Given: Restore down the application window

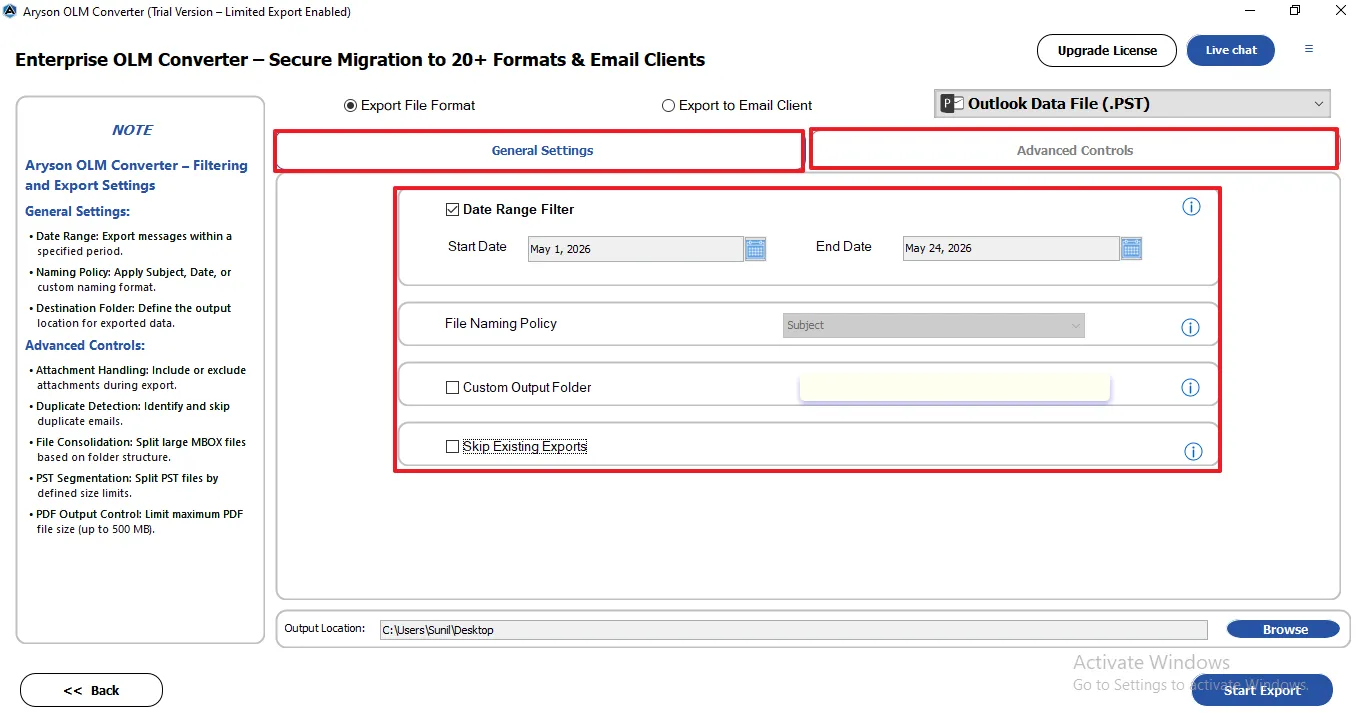Looking at the screenshot, I should [x=1295, y=11].
